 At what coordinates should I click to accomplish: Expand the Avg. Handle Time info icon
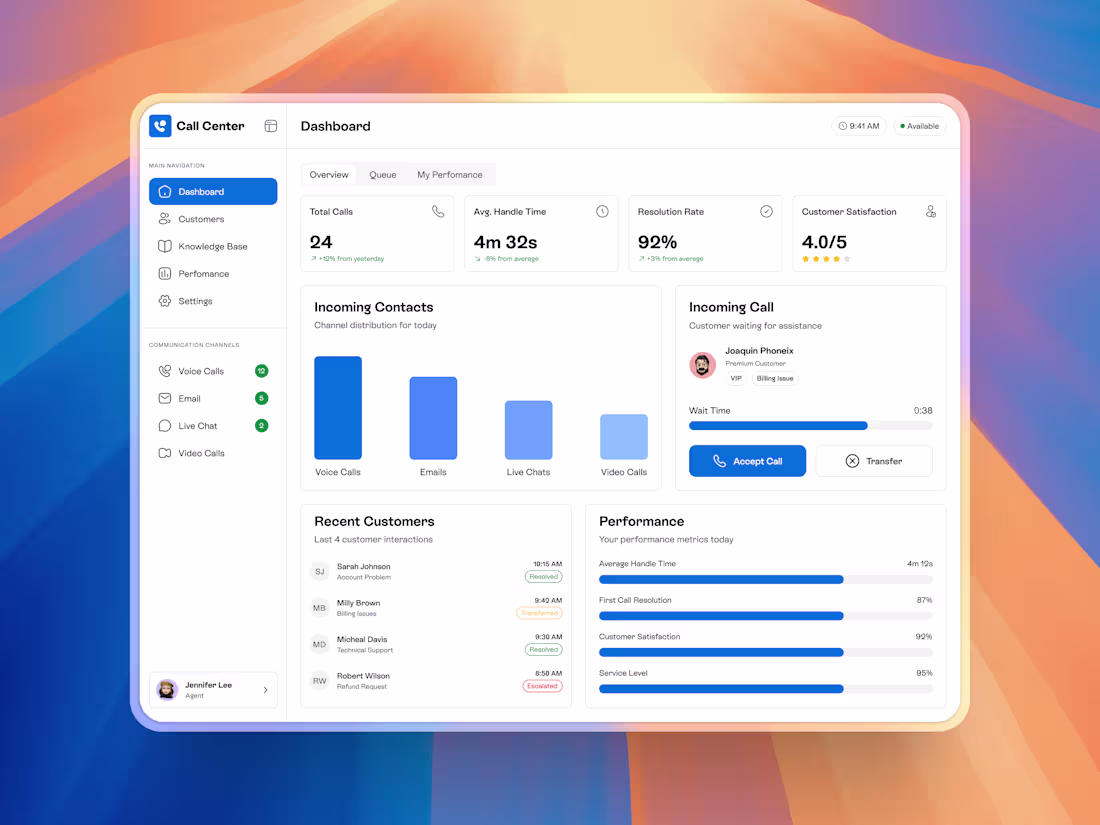pyautogui.click(x=601, y=211)
